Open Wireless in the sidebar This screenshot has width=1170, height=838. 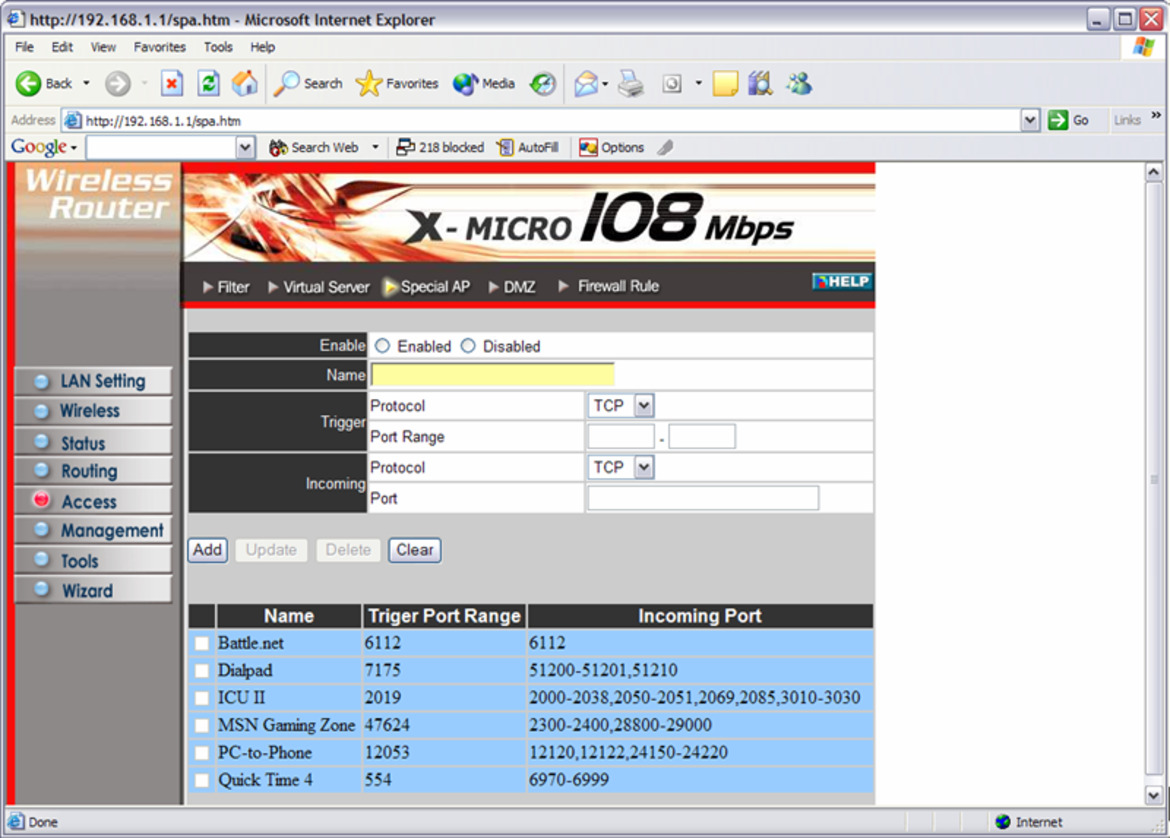(93, 411)
